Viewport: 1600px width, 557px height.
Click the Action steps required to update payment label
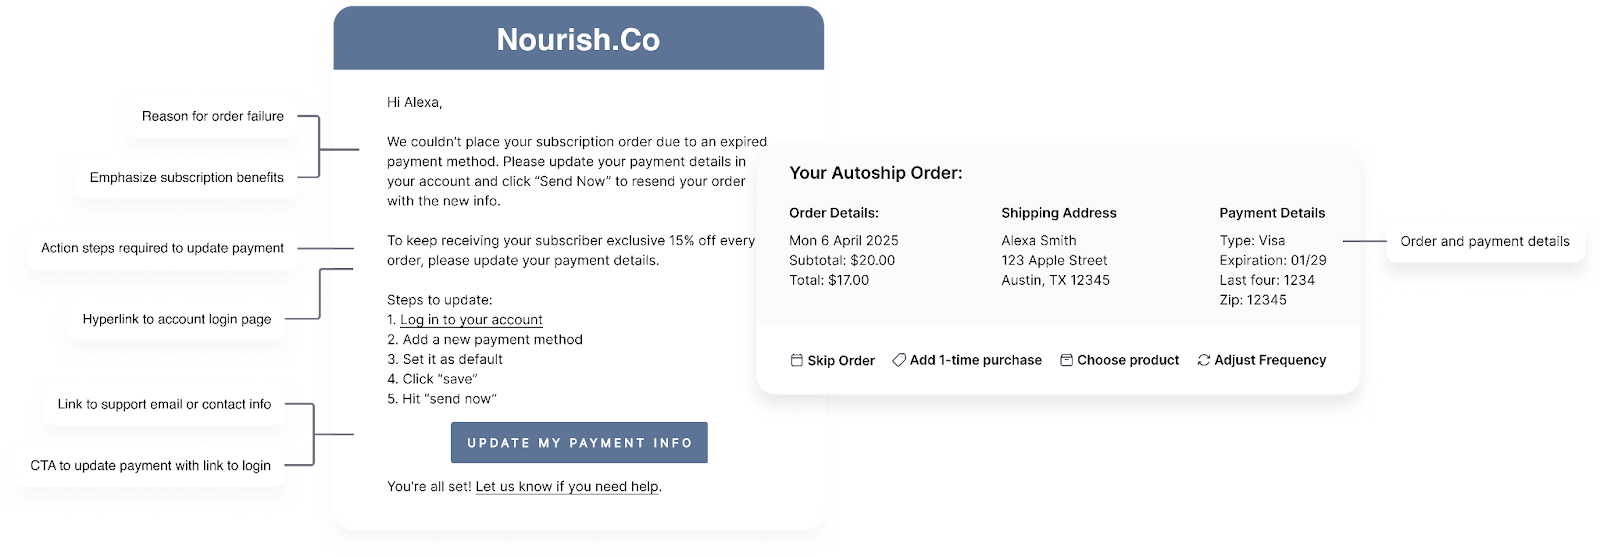pyautogui.click(x=162, y=248)
